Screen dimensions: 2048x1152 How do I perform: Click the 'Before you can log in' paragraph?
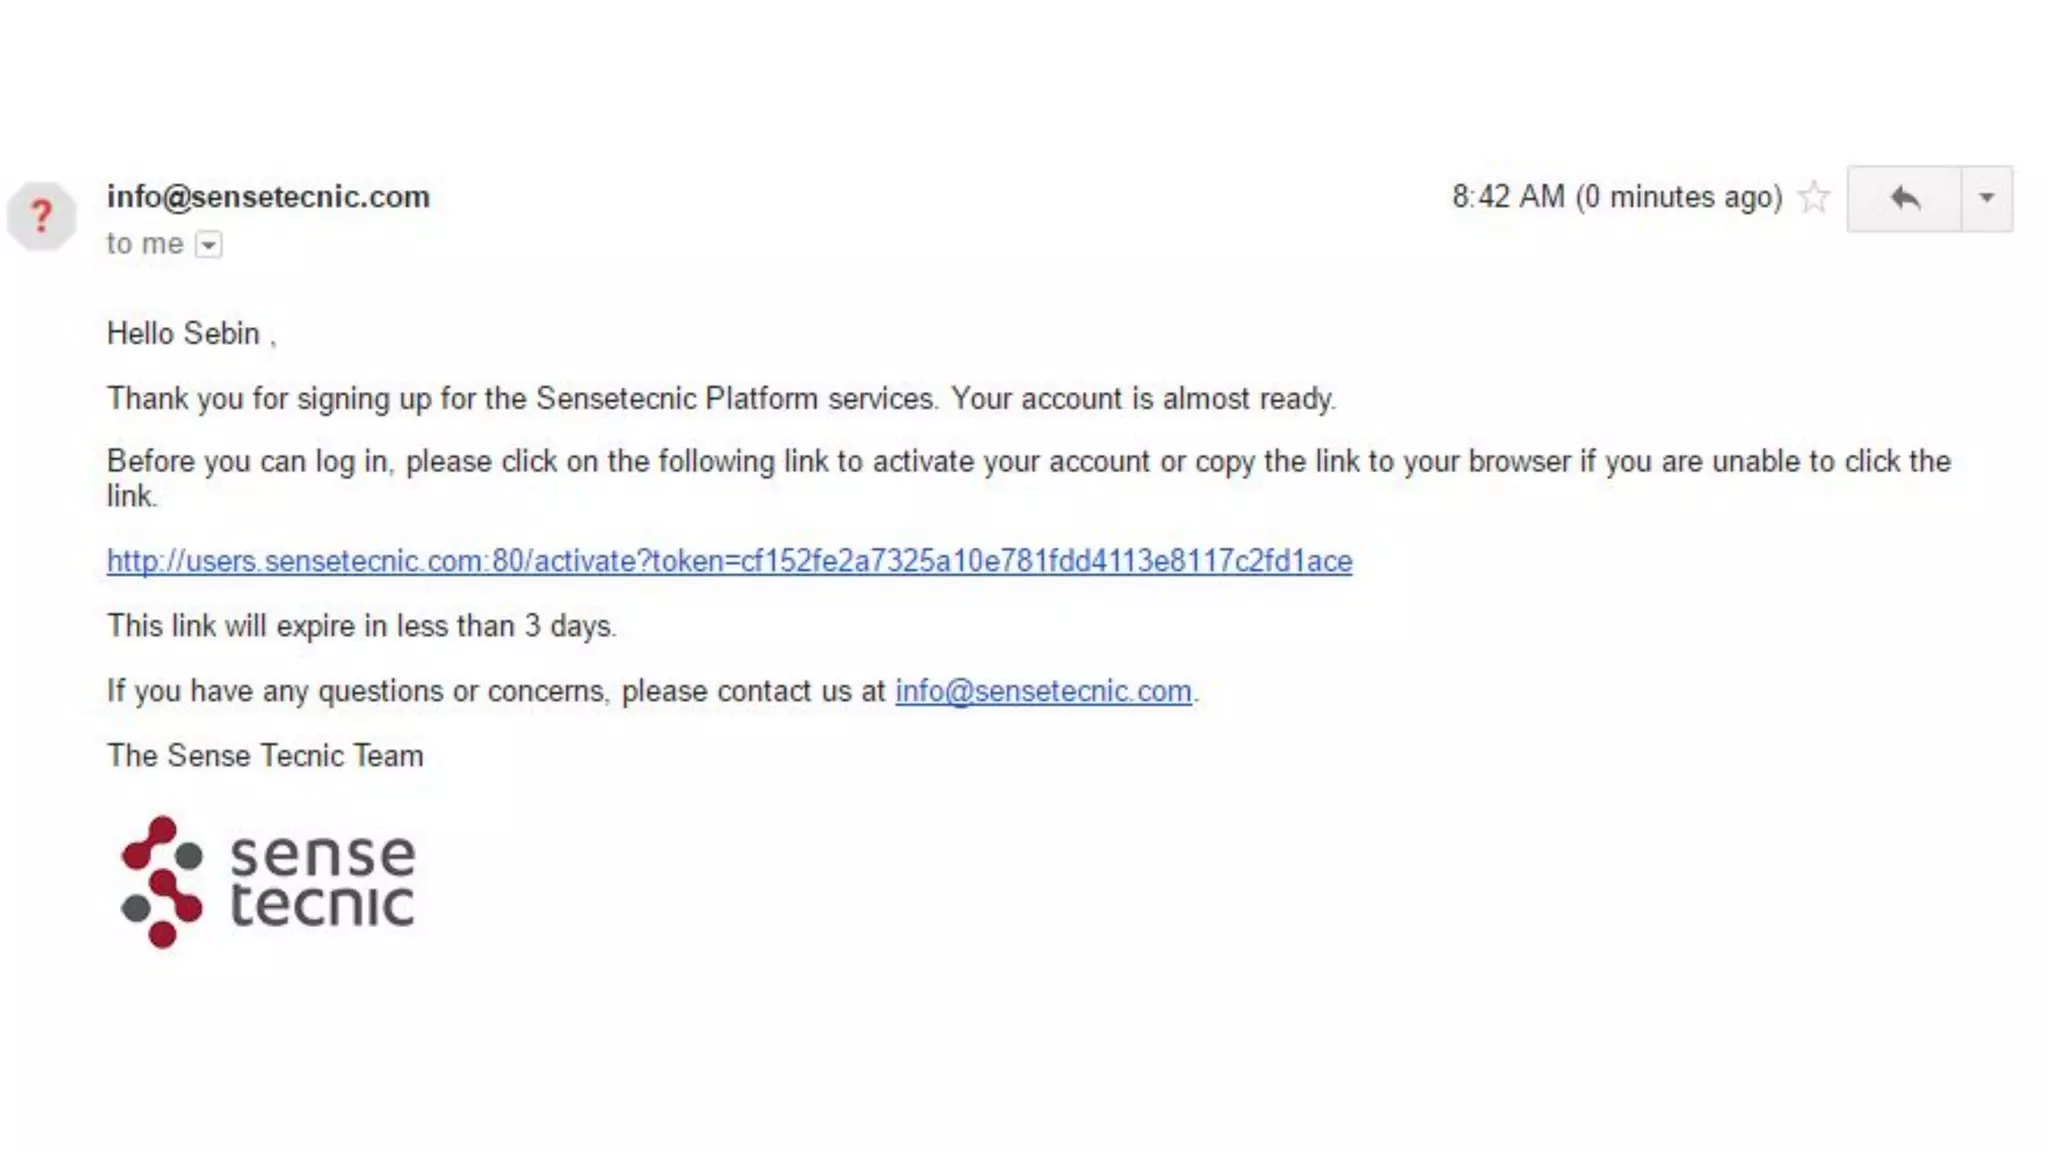click(x=1028, y=462)
